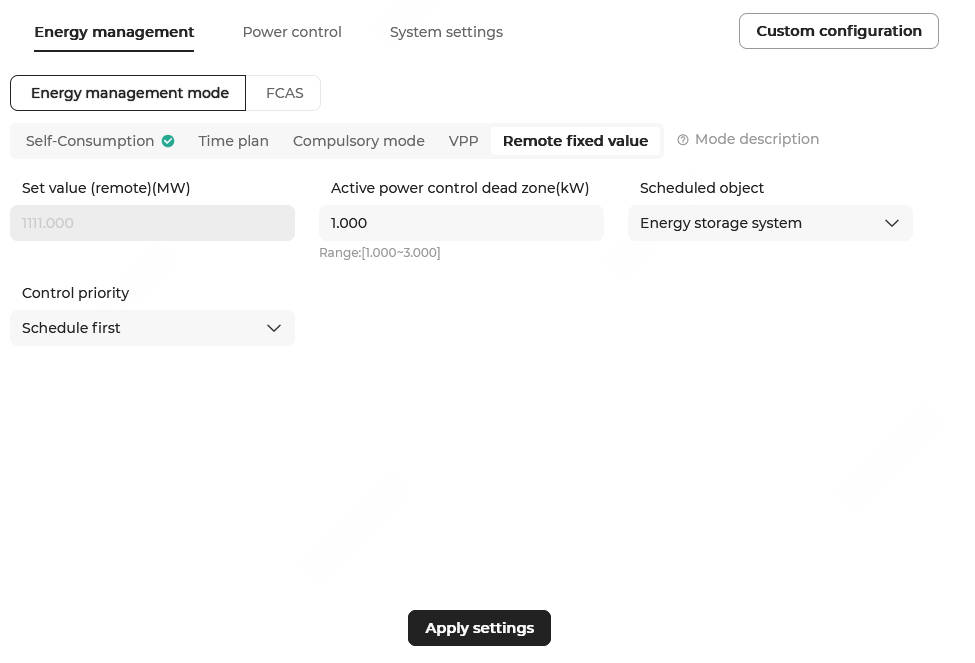Select the Energy management mode sub-tab
The width and height of the screenshot is (975, 663).
129,93
